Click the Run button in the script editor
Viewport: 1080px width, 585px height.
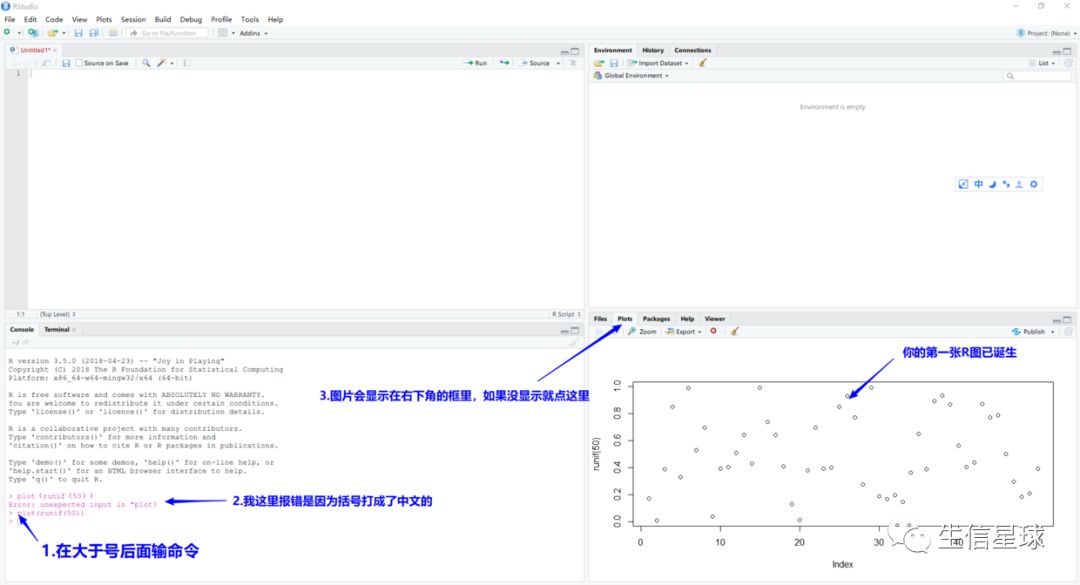[x=476, y=63]
